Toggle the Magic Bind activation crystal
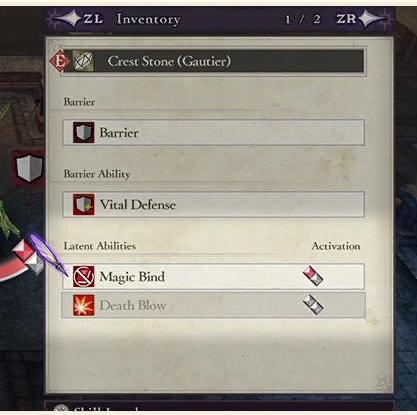Image resolution: width=417 pixels, height=415 pixels. coord(313,276)
